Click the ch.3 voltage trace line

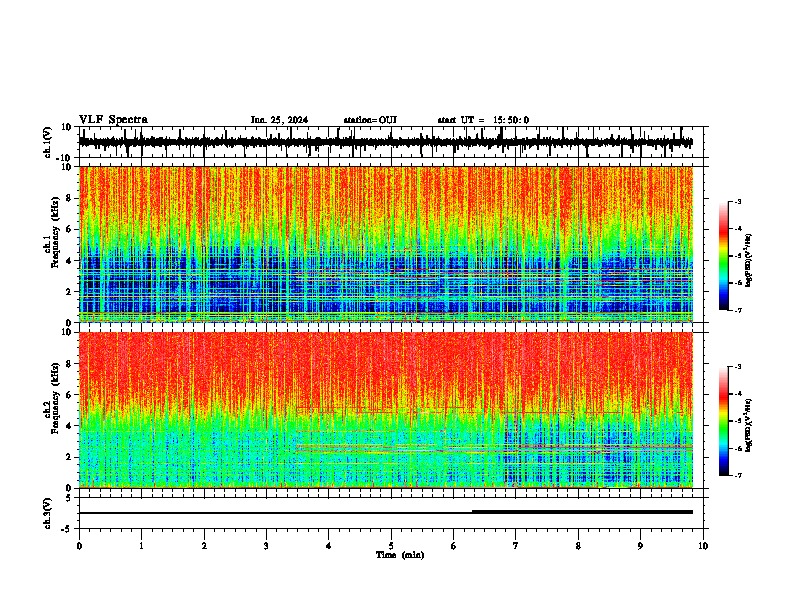coord(385,513)
